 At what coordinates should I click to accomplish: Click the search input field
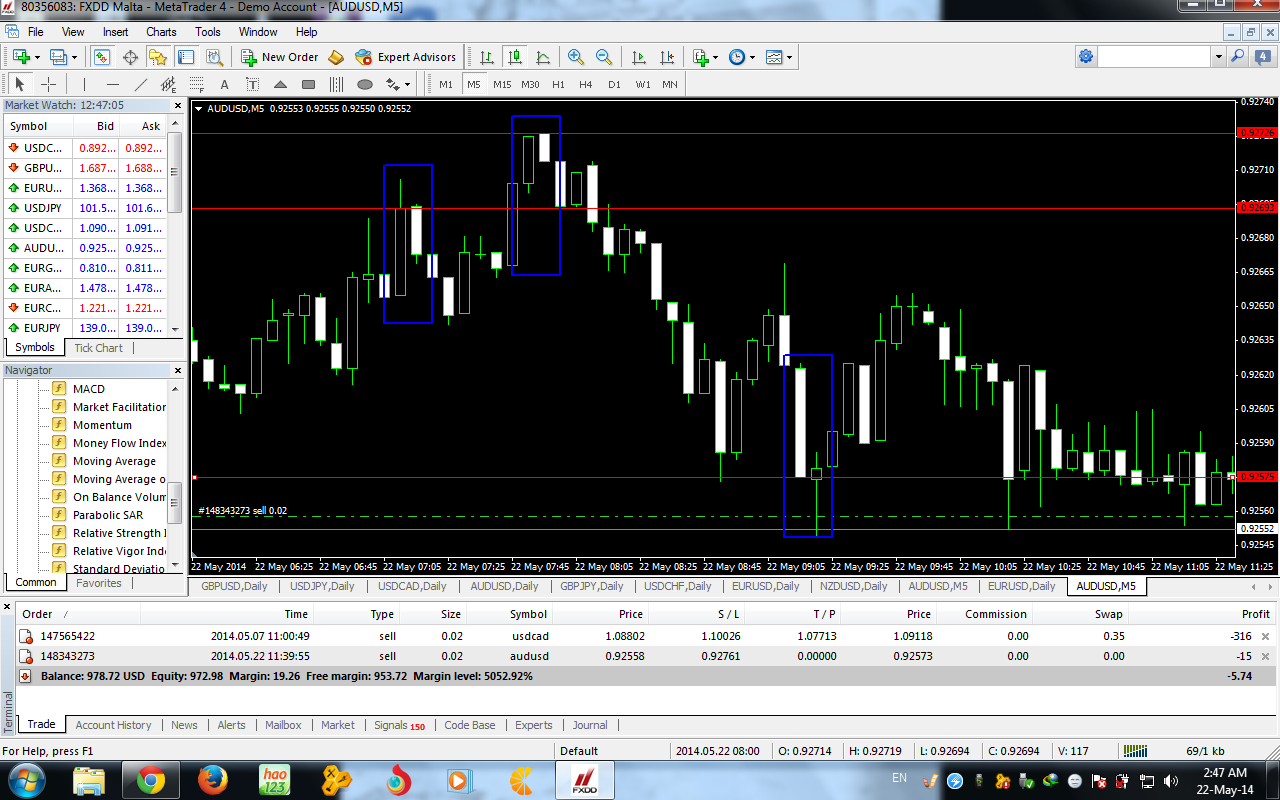pos(1154,57)
